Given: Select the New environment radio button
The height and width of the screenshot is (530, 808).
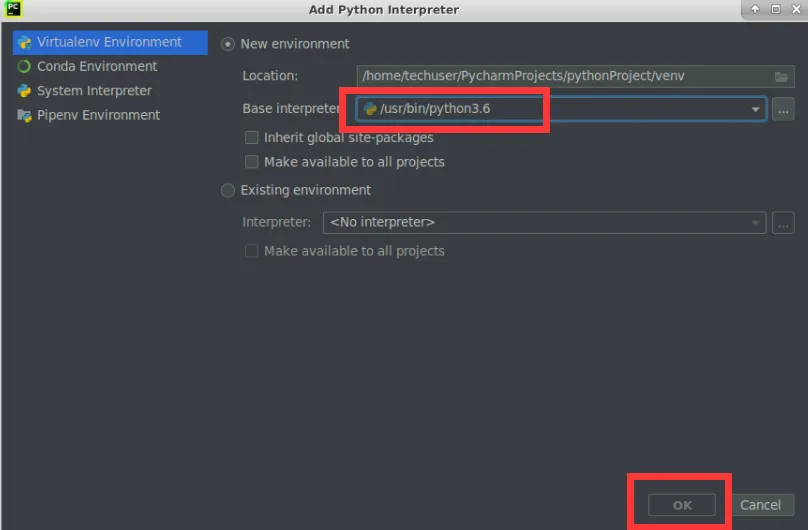Looking at the screenshot, I should (x=229, y=44).
